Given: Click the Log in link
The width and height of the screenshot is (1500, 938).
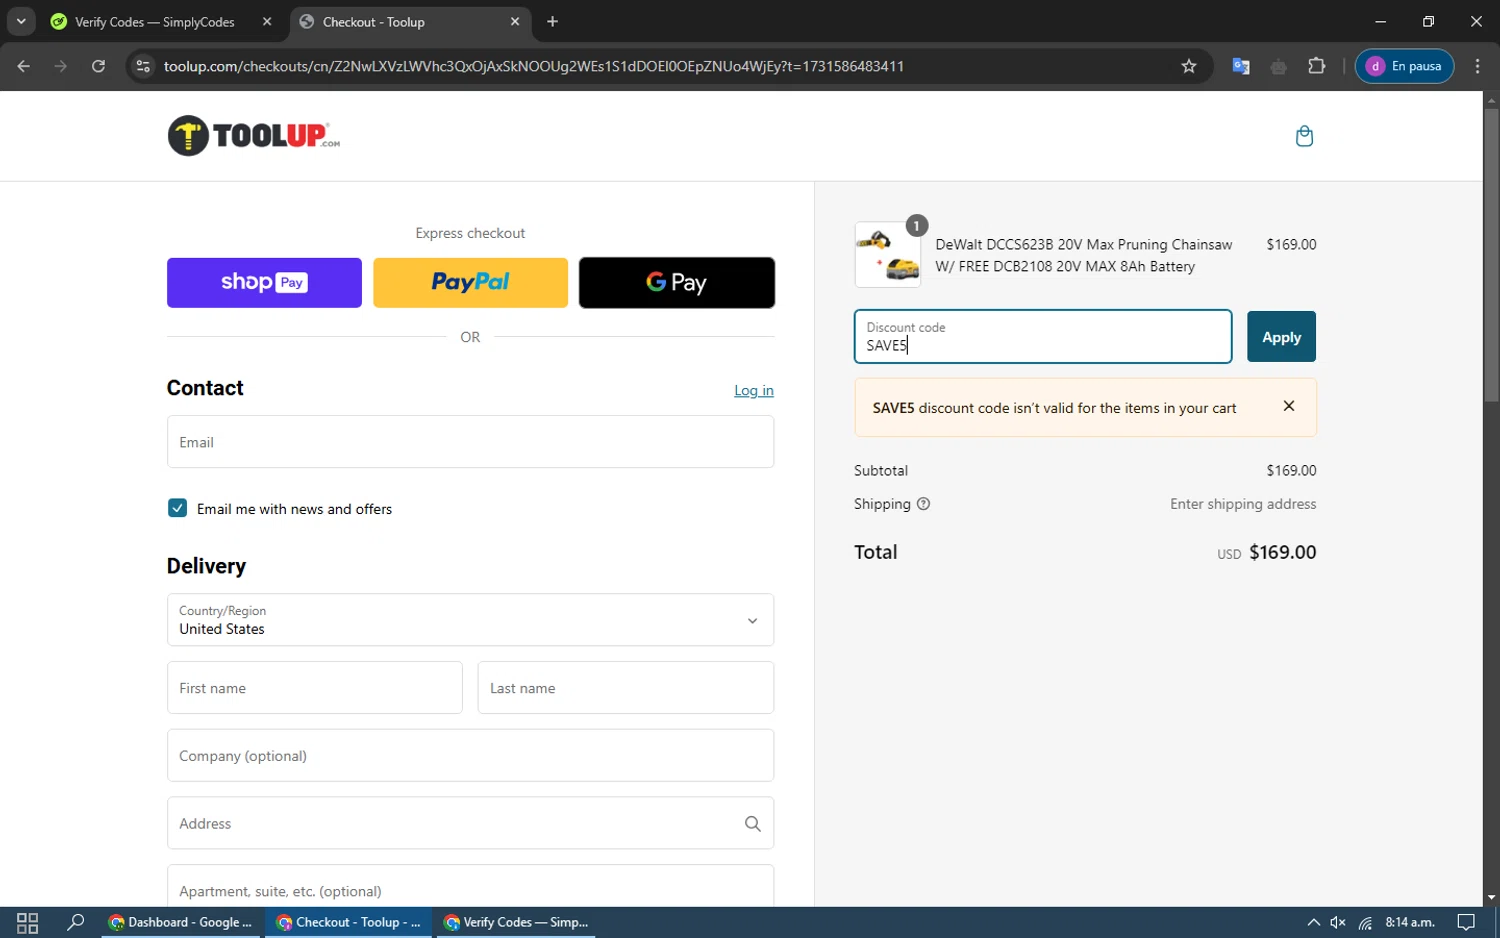Looking at the screenshot, I should pos(754,390).
